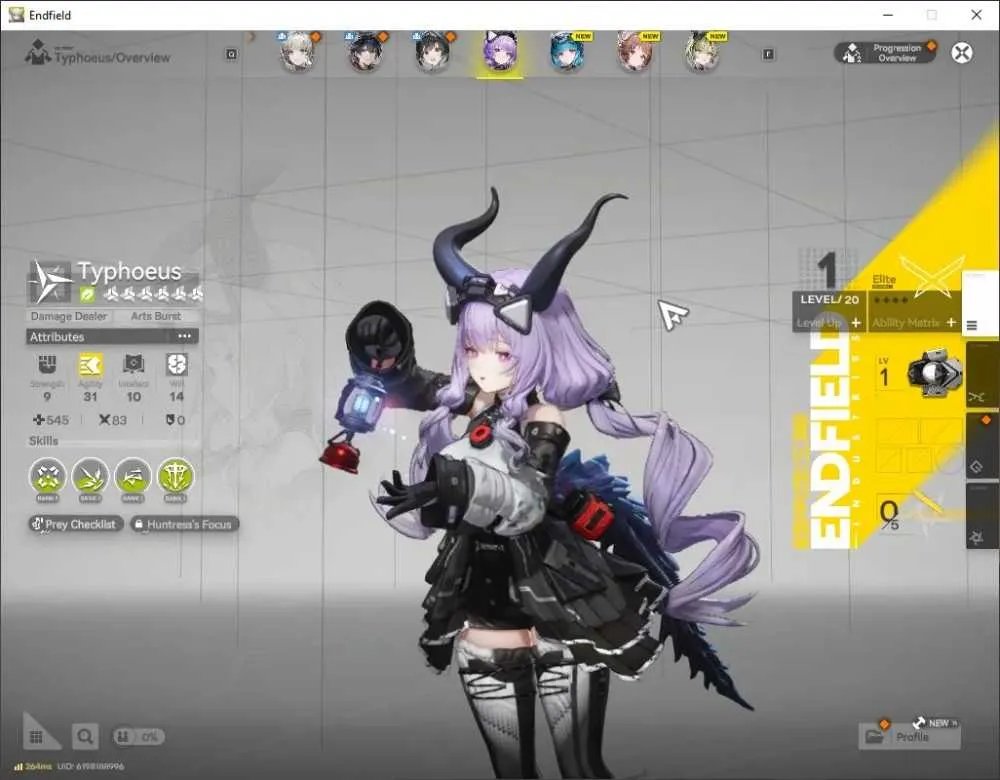
Task: Select the green-haired operator portrait marked NEW
Action: point(702,52)
